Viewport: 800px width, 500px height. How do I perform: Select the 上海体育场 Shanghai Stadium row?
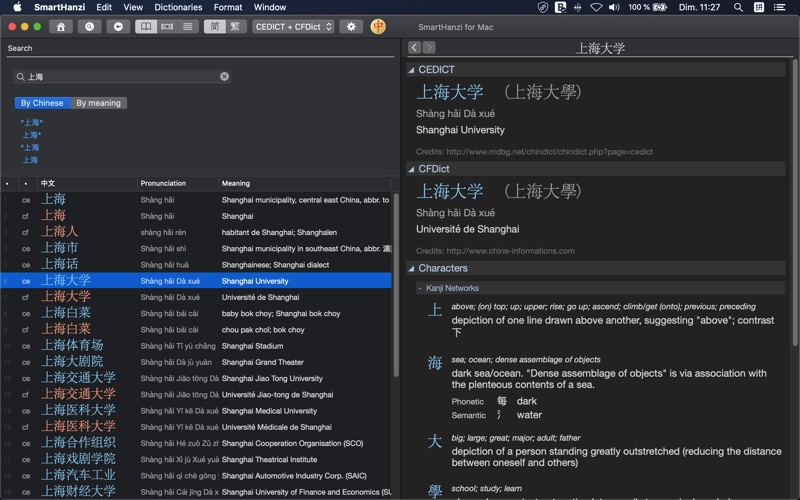[x=196, y=346]
